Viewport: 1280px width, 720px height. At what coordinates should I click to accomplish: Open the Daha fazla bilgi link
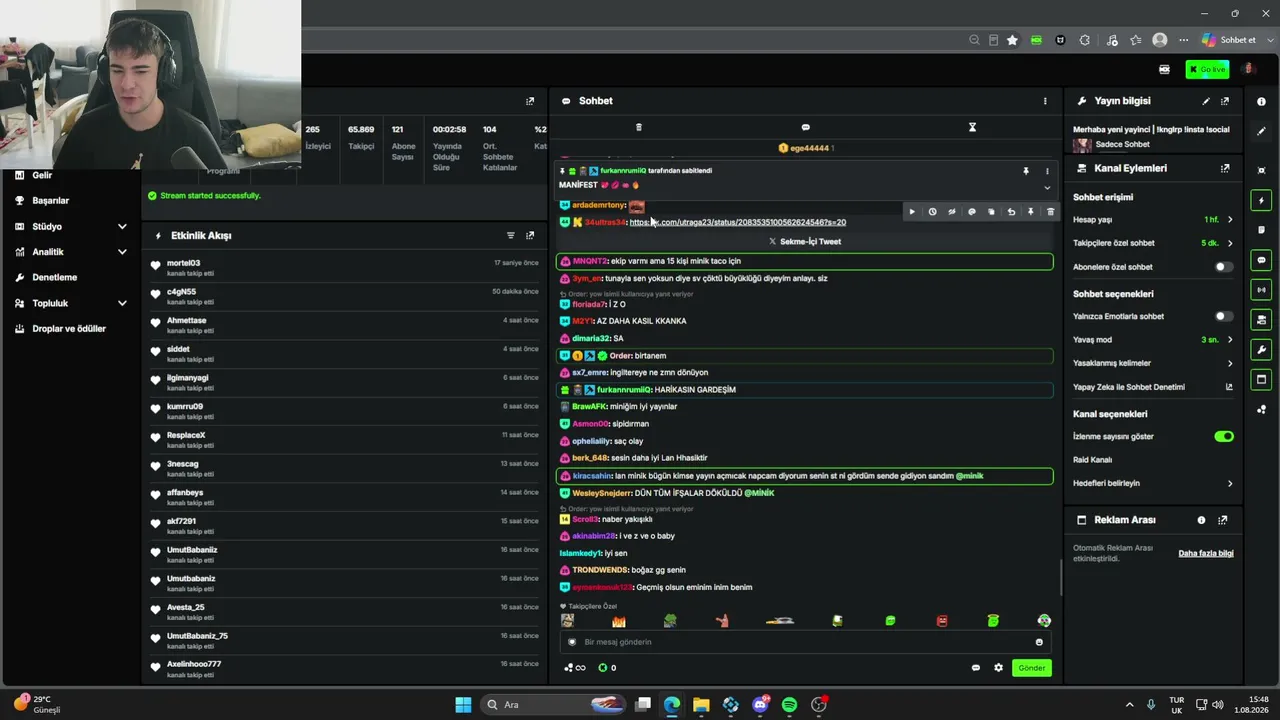(1205, 554)
